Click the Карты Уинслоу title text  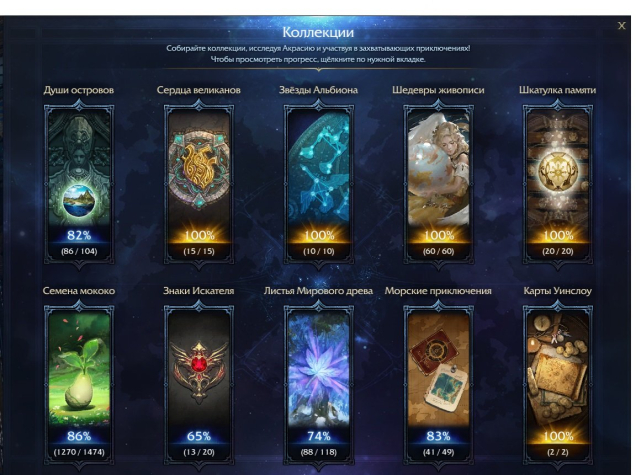pos(557,291)
